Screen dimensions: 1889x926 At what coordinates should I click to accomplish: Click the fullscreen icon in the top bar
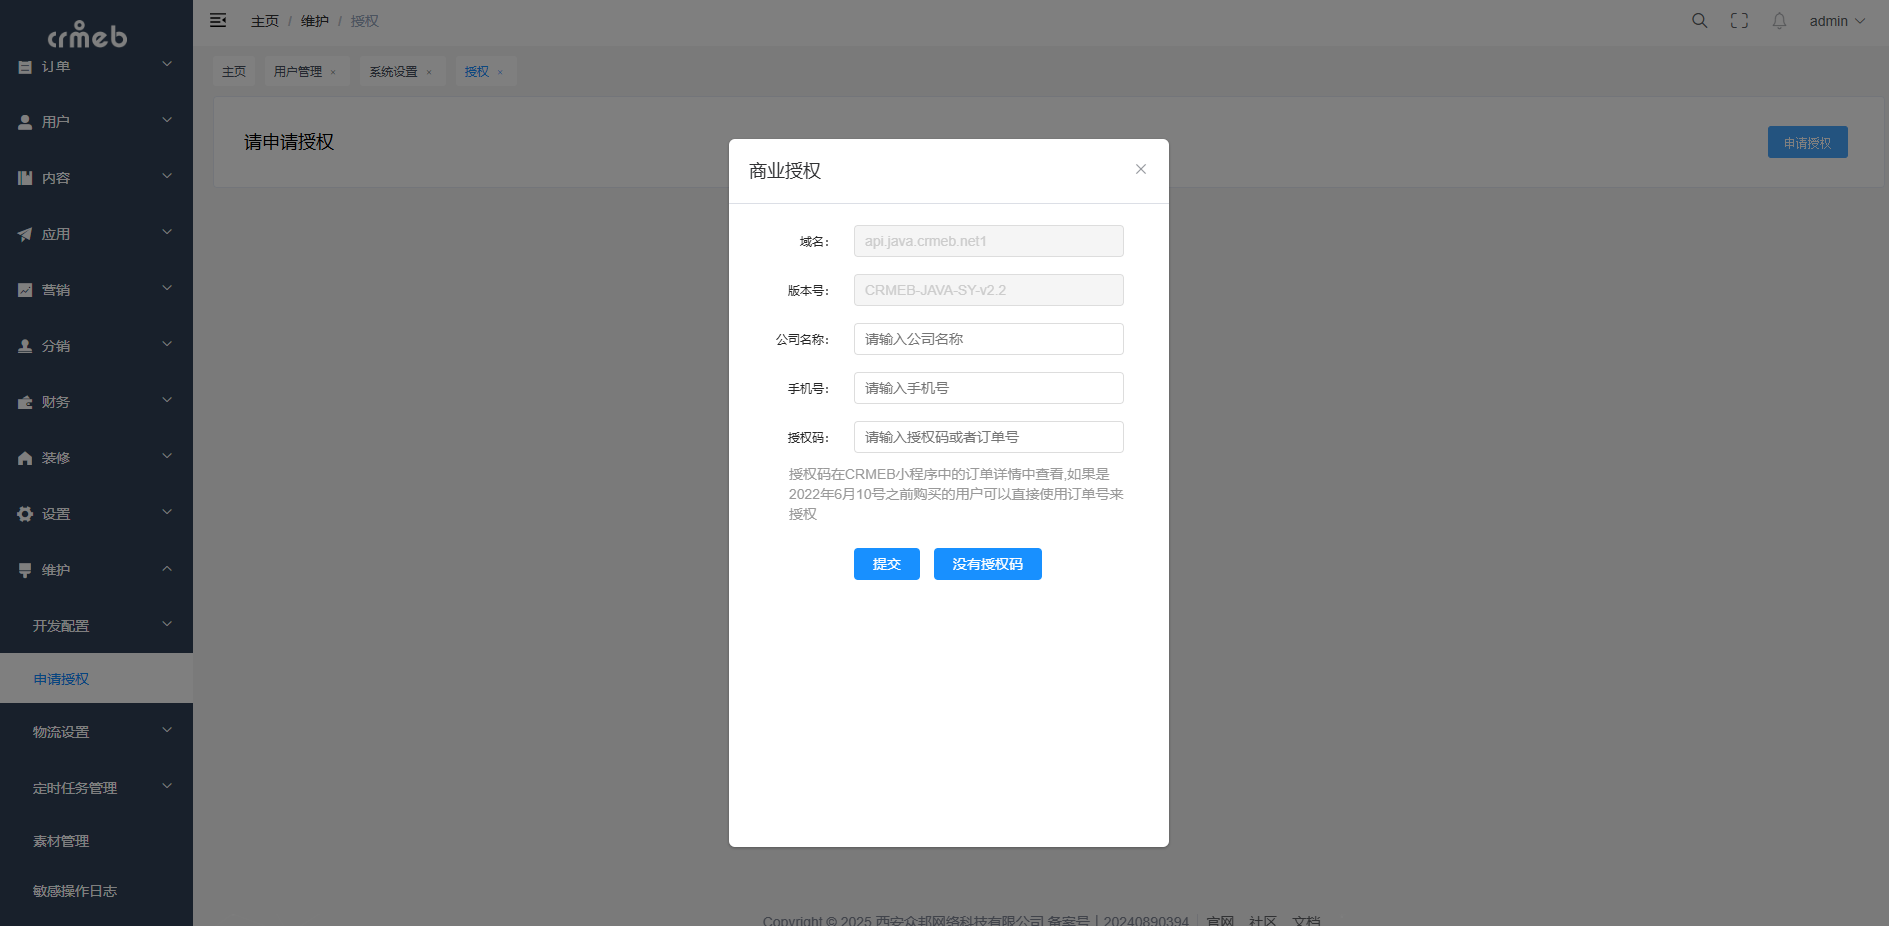tap(1739, 20)
